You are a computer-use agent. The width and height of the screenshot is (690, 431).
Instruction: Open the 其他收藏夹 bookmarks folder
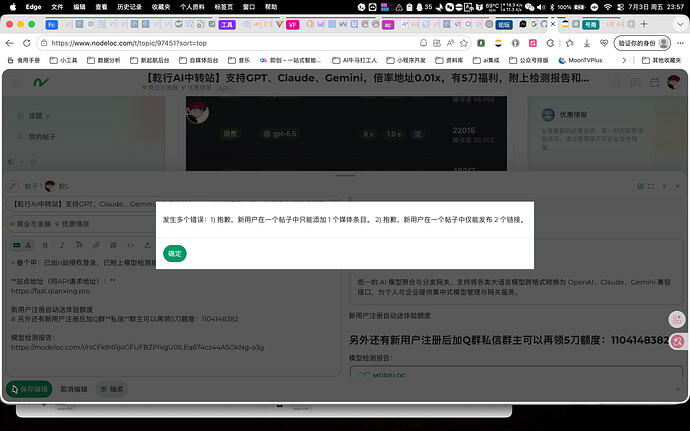tap(661, 60)
